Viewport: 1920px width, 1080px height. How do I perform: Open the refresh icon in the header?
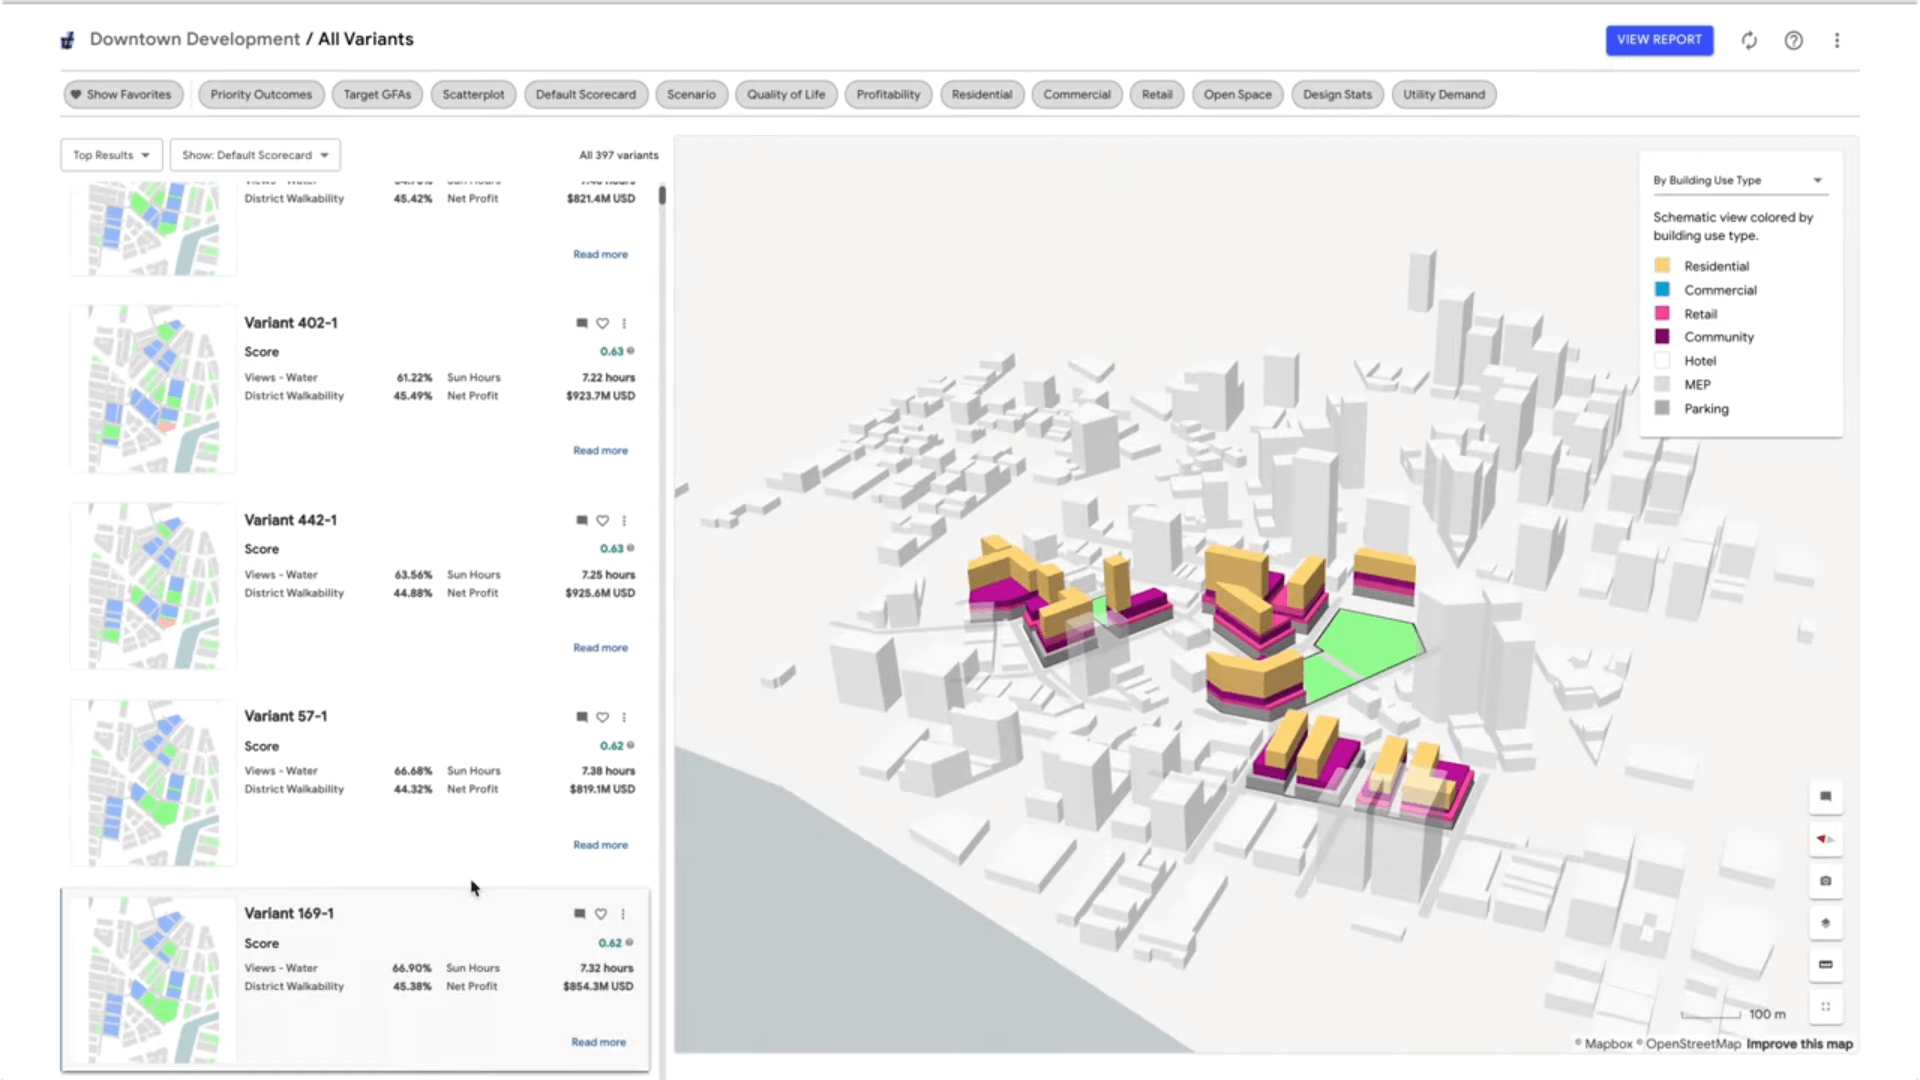(x=1750, y=40)
